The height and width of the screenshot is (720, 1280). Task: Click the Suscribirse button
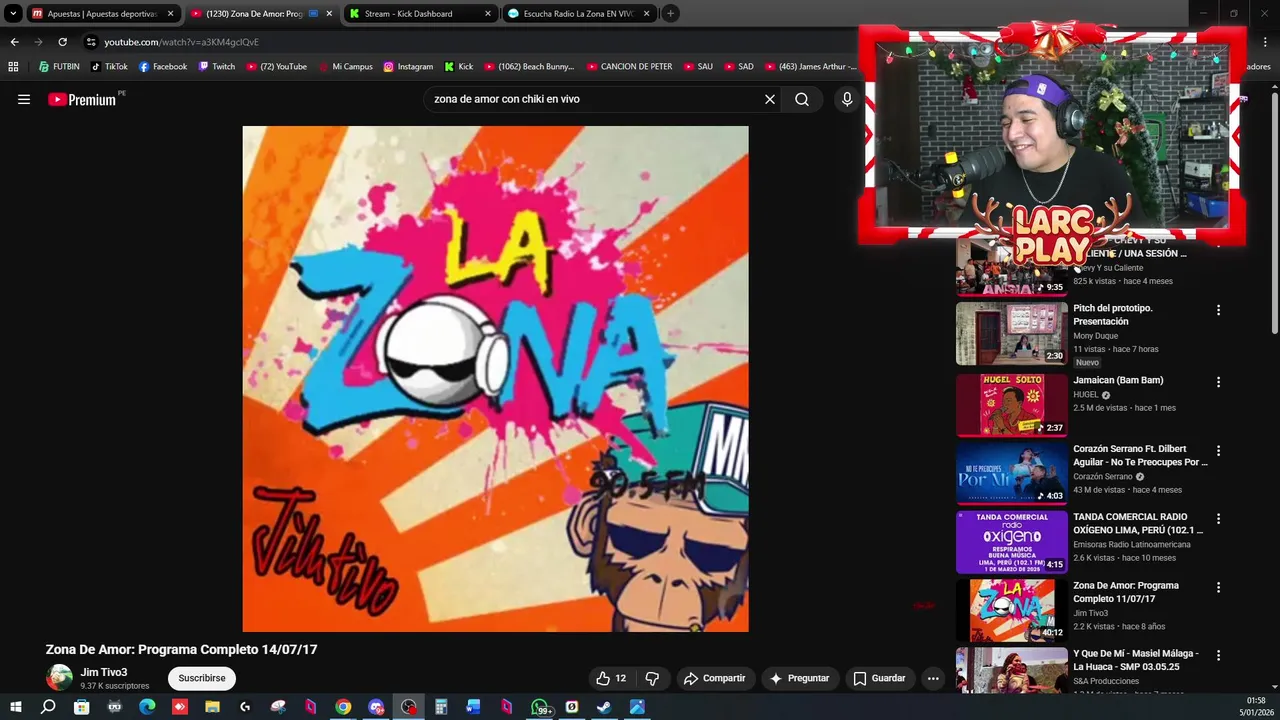[x=202, y=678]
